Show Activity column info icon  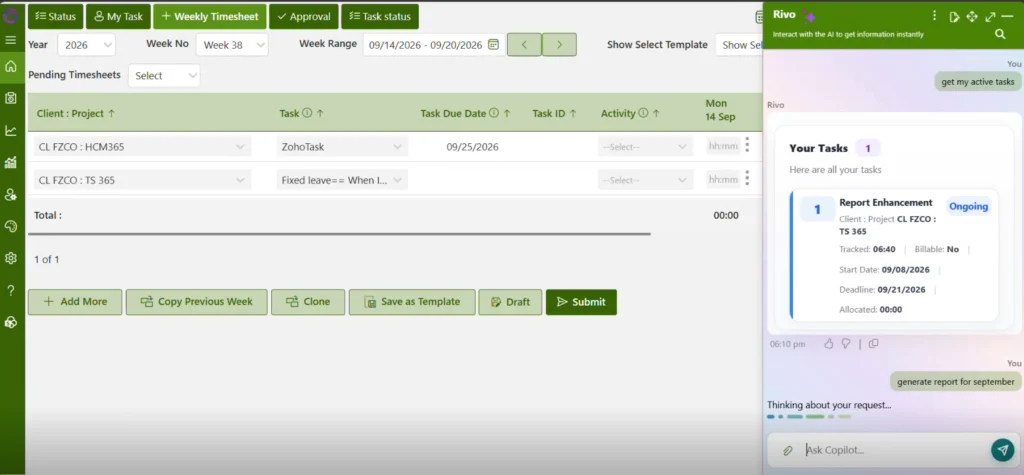(x=643, y=113)
